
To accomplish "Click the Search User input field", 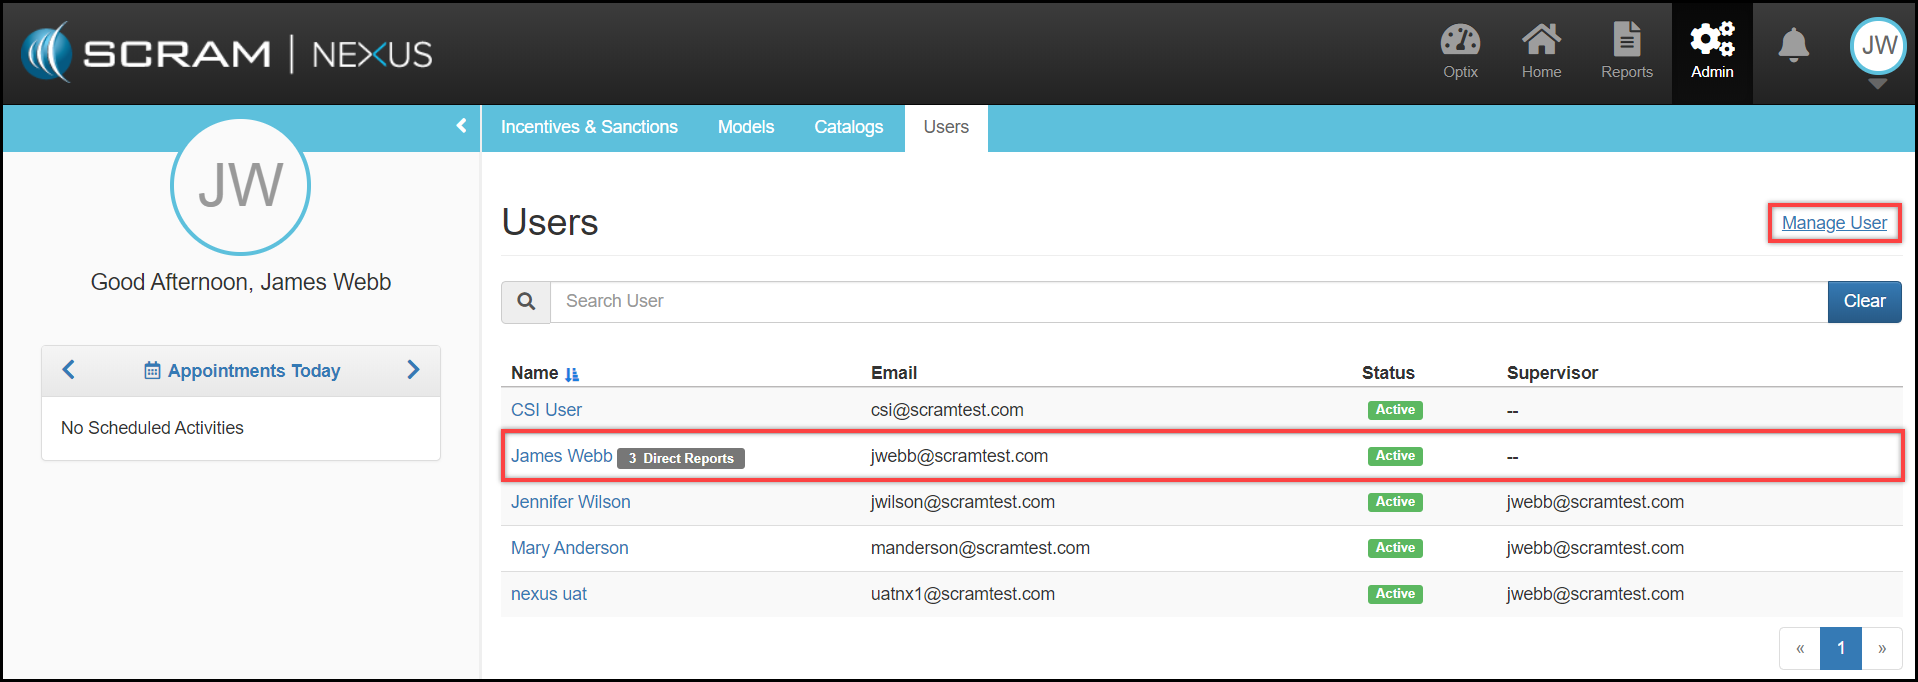I will click(1188, 302).
